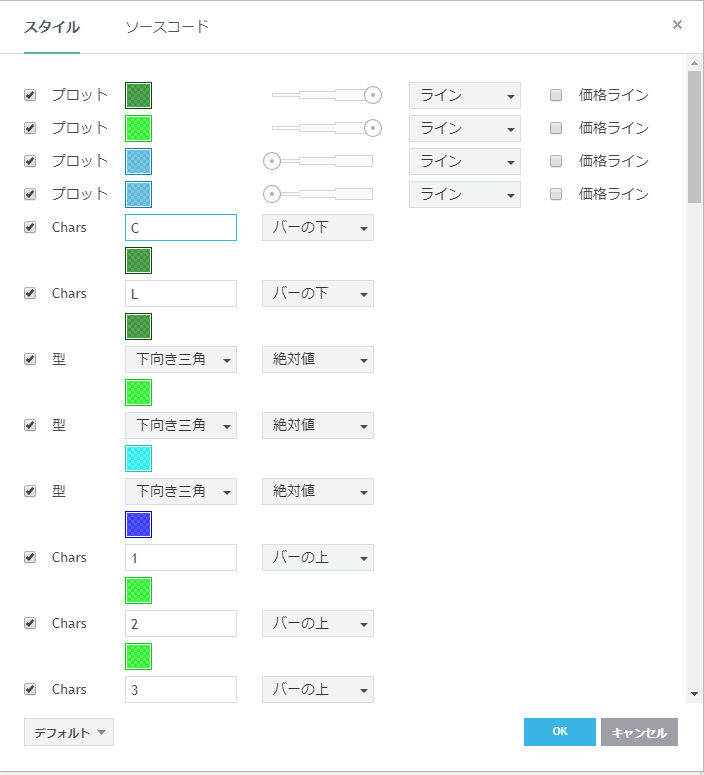Open the second プロット bright green color swatch
This screenshot has height=775, width=704.
click(138, 128)
